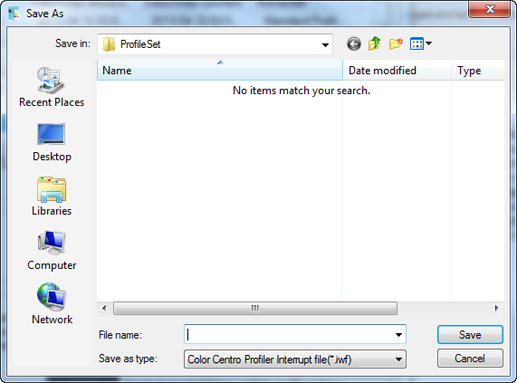Click the horizontal scrollbar left arrow
Screen dimensions: 517x383
coord(104,308)
